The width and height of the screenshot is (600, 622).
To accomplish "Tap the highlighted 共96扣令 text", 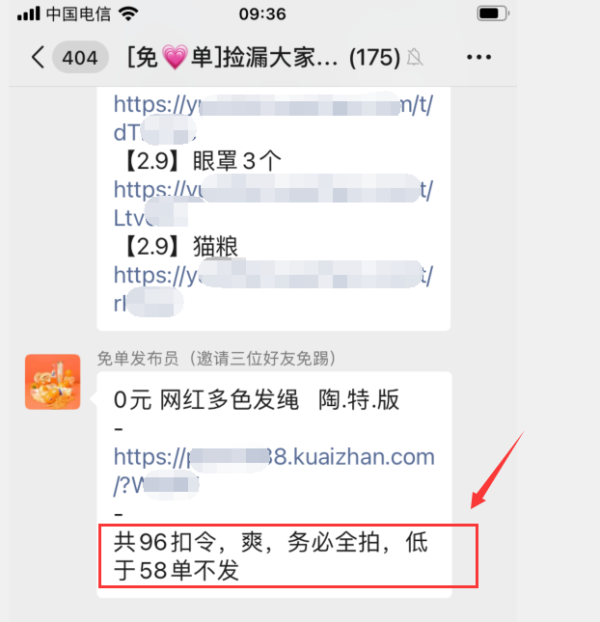I will [x=271, y=556].
